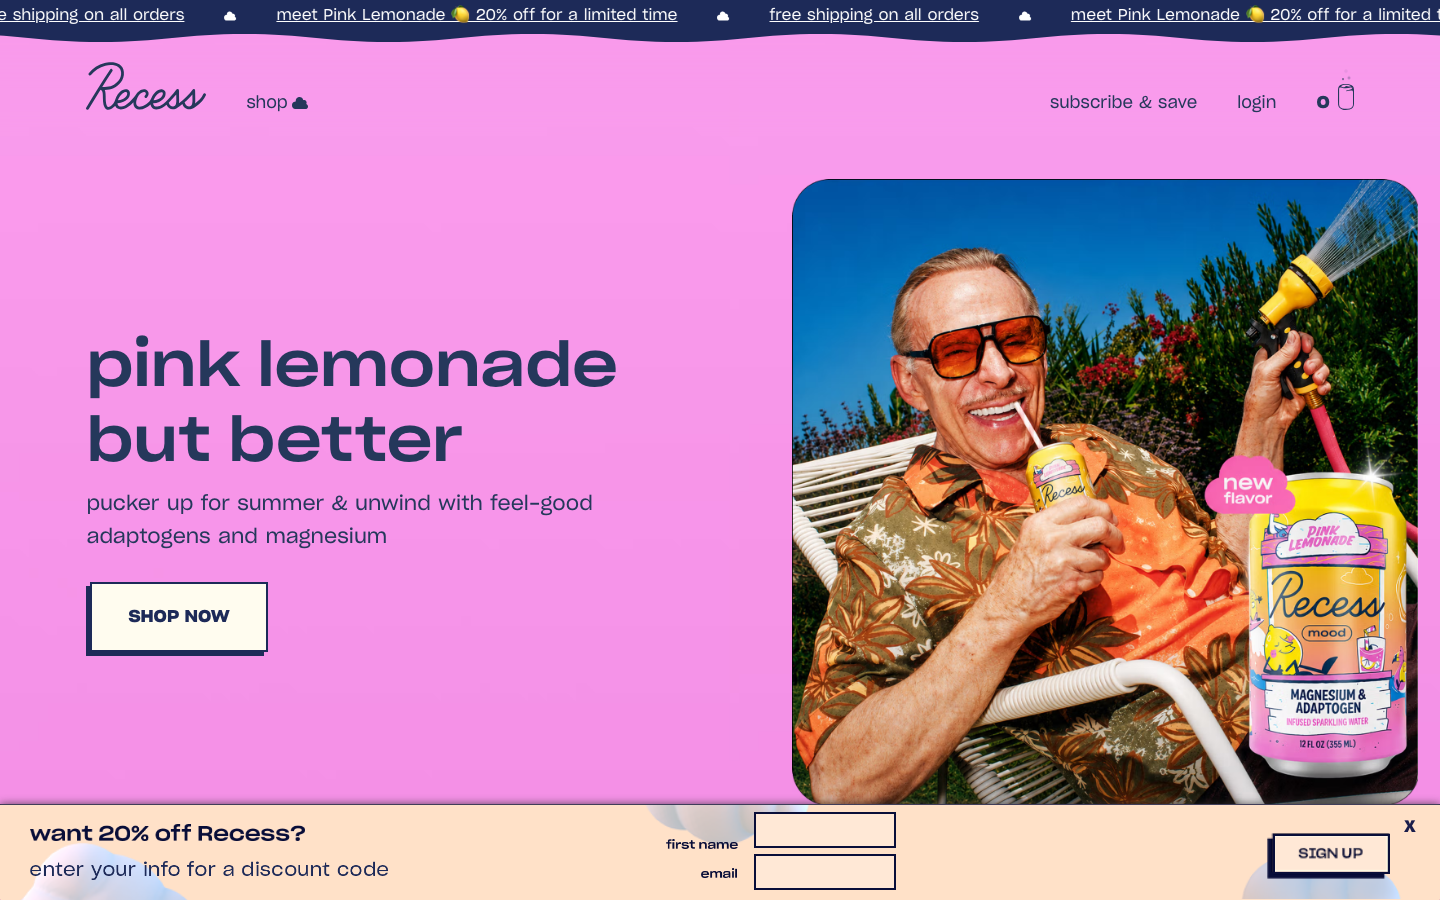Click the 'new flavor' badge
The height and width of the screenshot is (900, 1440).
[1248, 488]
